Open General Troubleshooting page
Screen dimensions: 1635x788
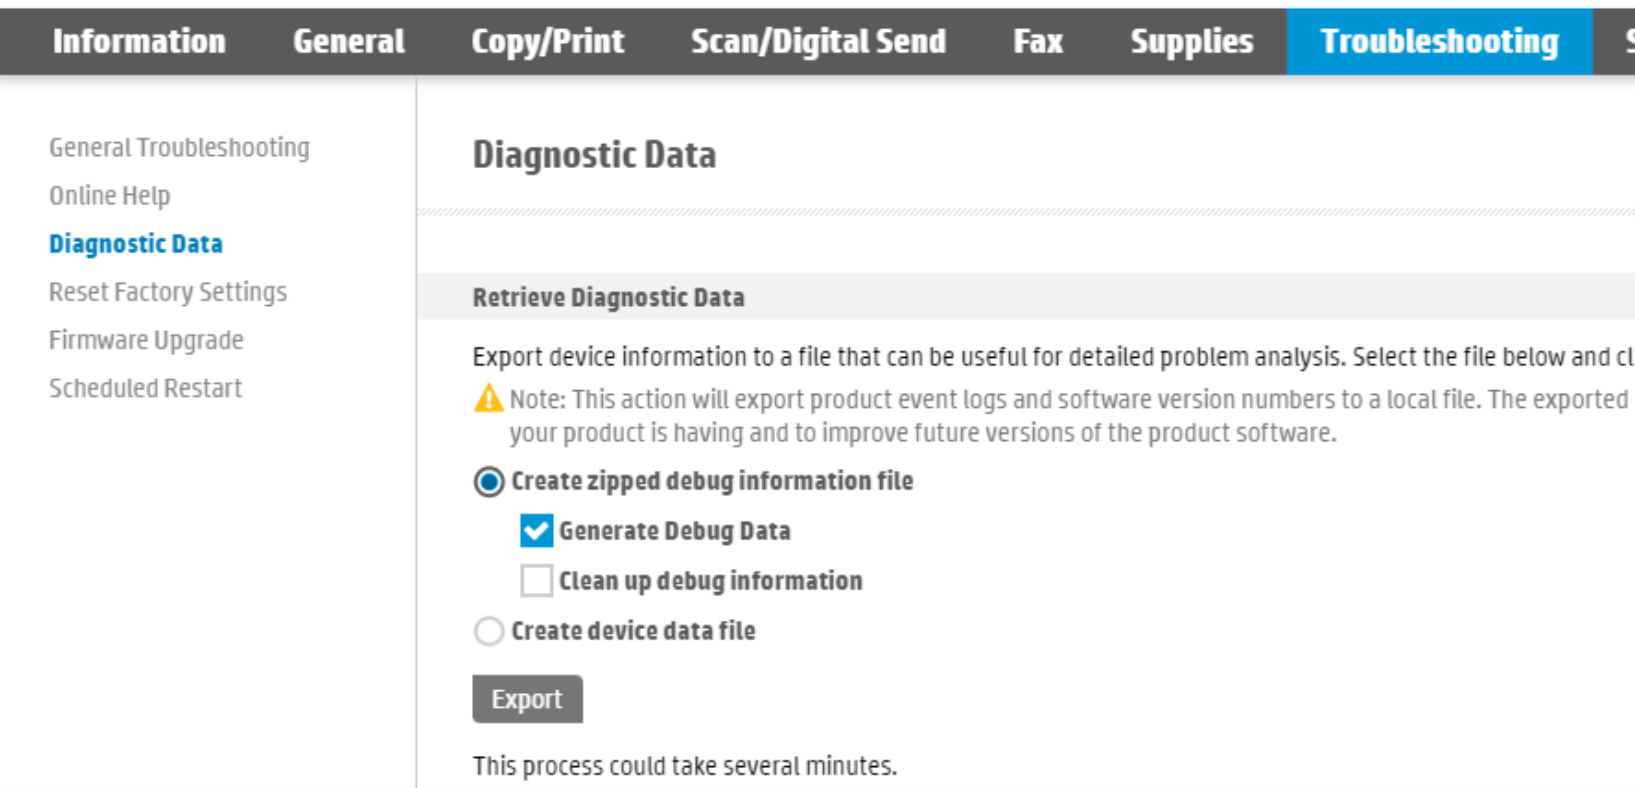[x=179, y=147]
